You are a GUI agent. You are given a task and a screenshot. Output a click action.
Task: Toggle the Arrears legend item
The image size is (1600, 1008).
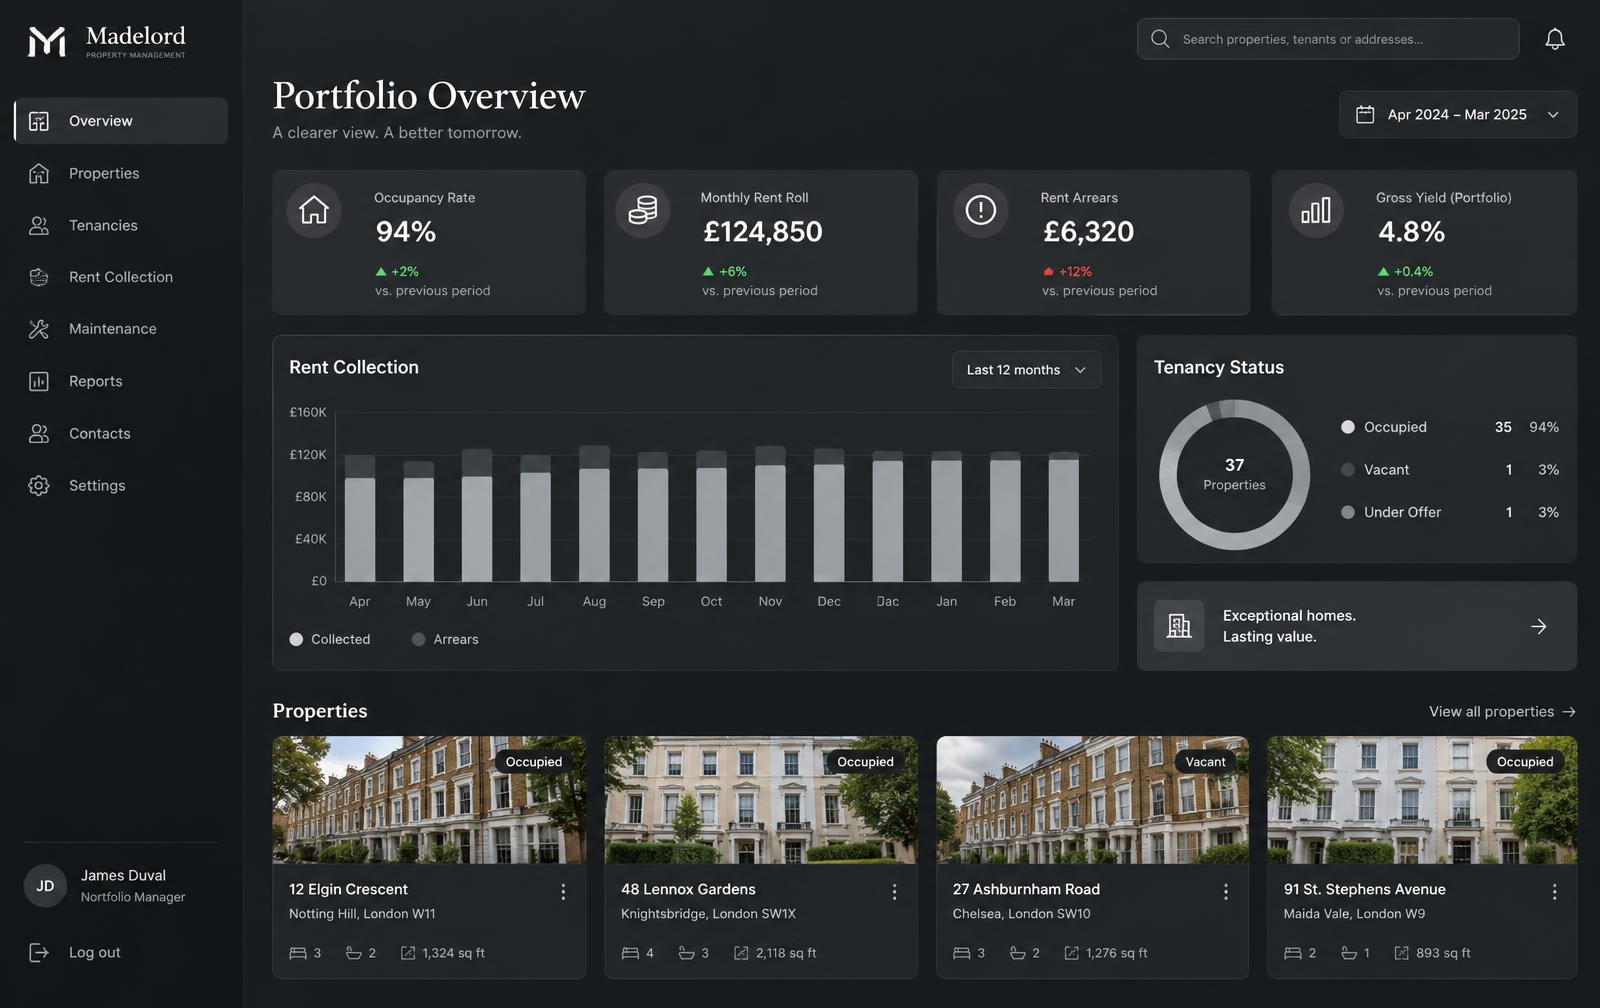(445, 639)
